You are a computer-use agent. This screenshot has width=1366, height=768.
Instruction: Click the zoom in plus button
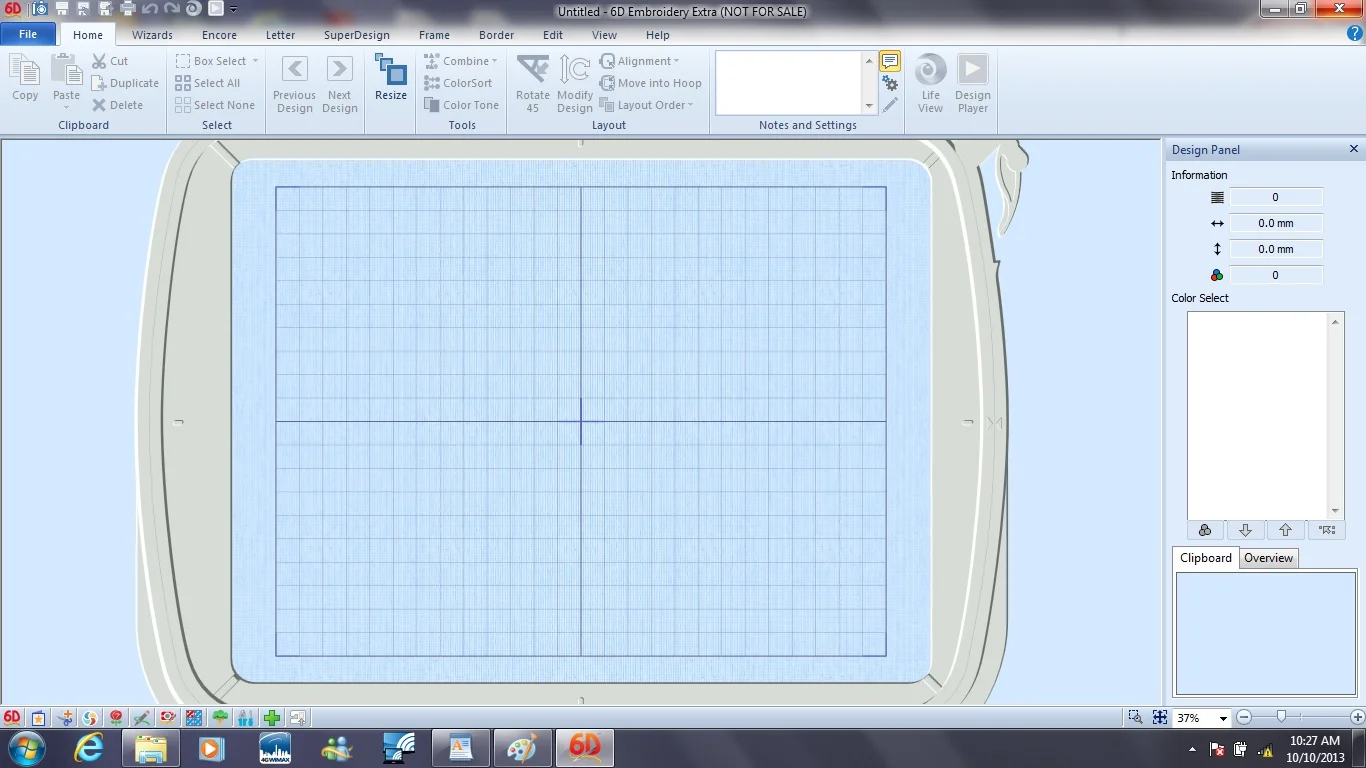pyautogui.click(x=1357, y=717)
